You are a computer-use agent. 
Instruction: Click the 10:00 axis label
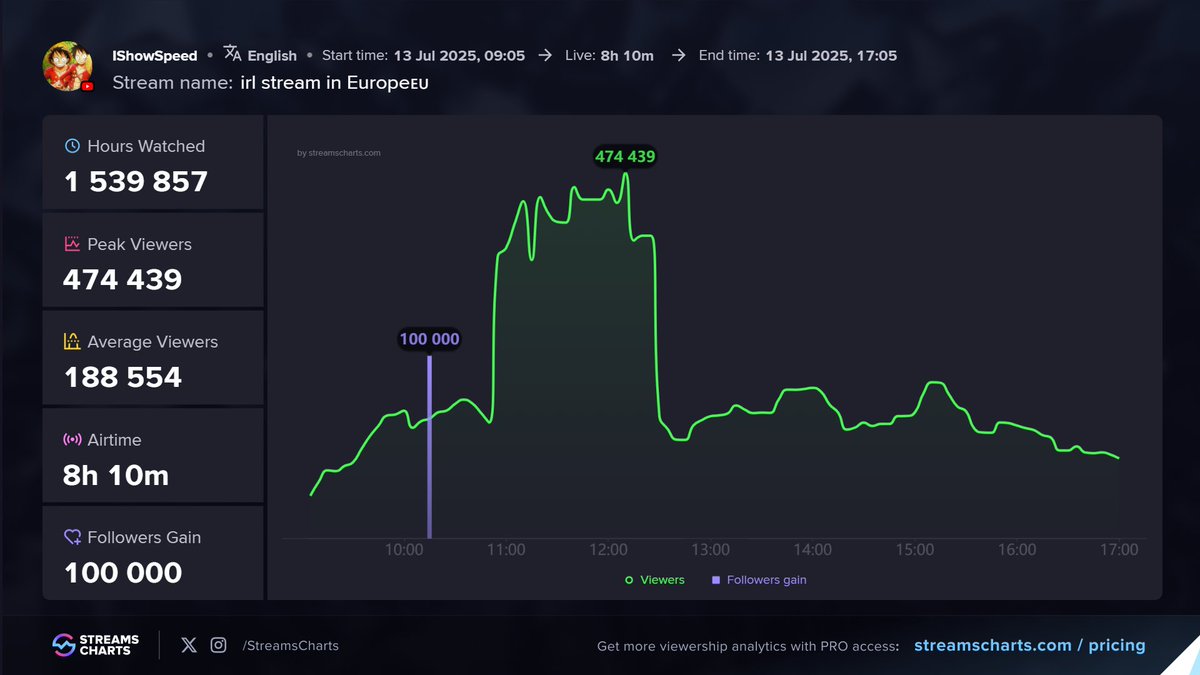coord(403,550)
